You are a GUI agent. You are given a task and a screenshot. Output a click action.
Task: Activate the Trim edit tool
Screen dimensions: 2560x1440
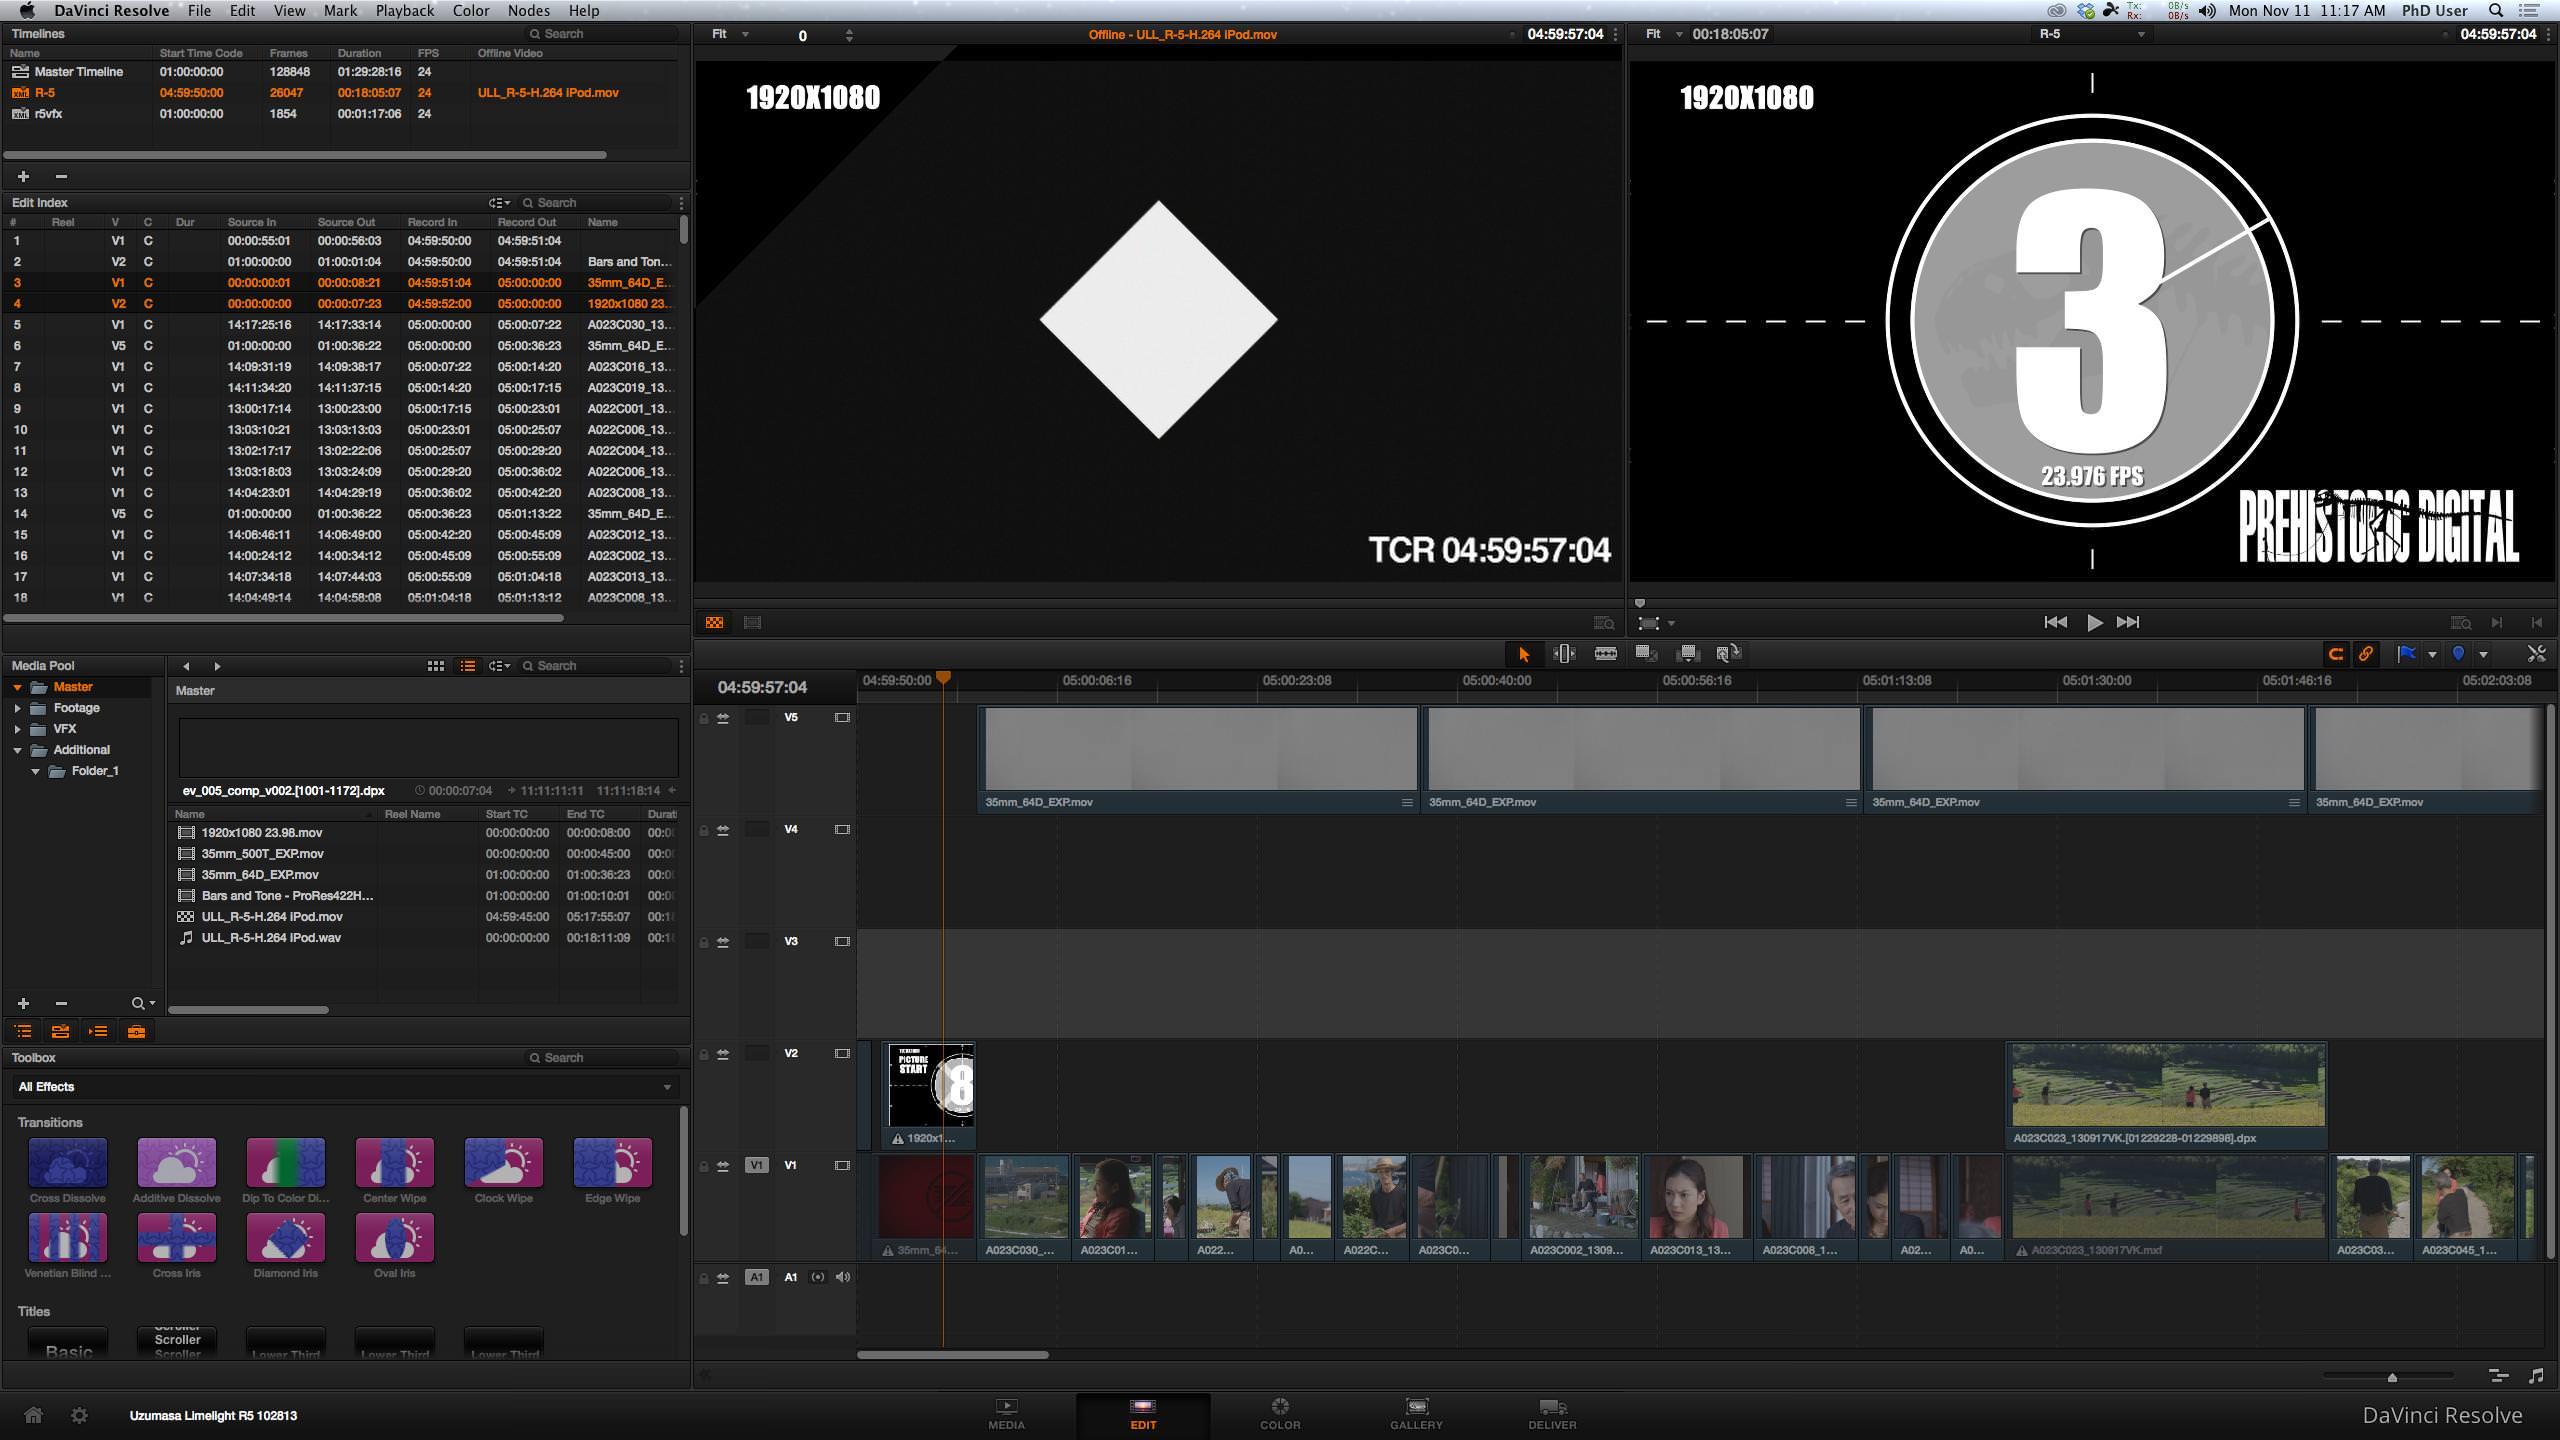1564,654
